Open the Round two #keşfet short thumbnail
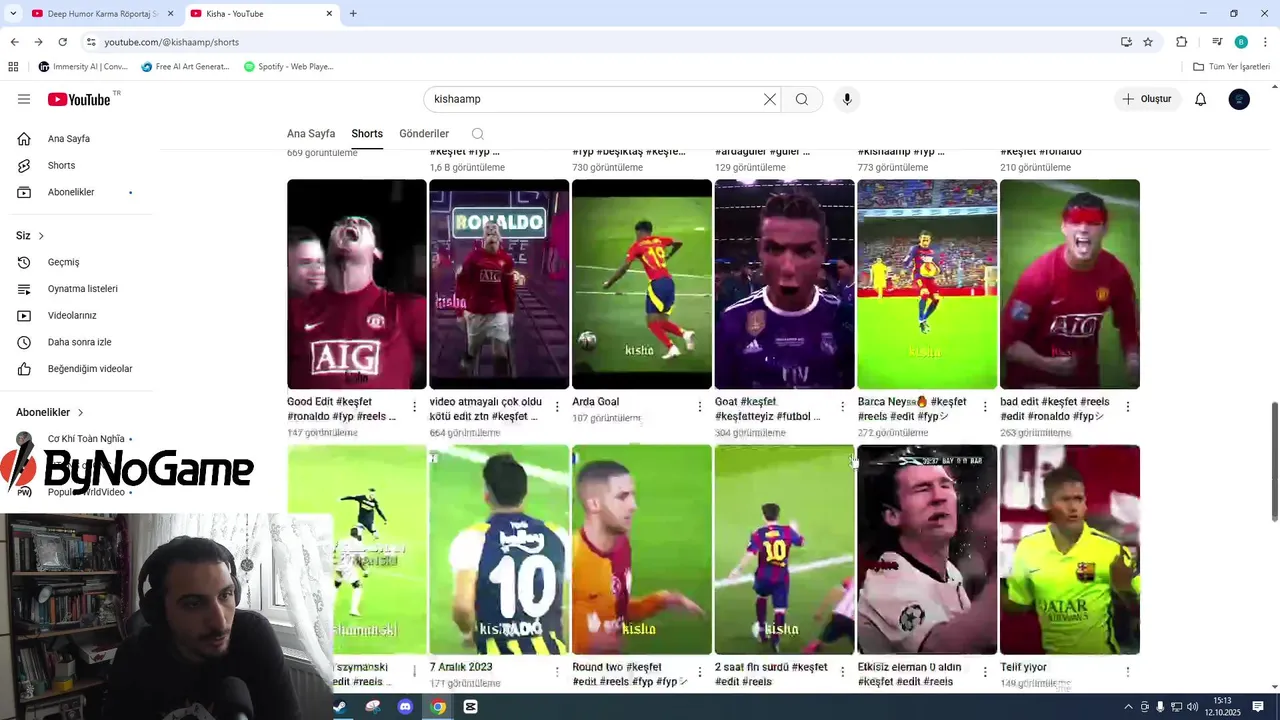 pos(642,550)
